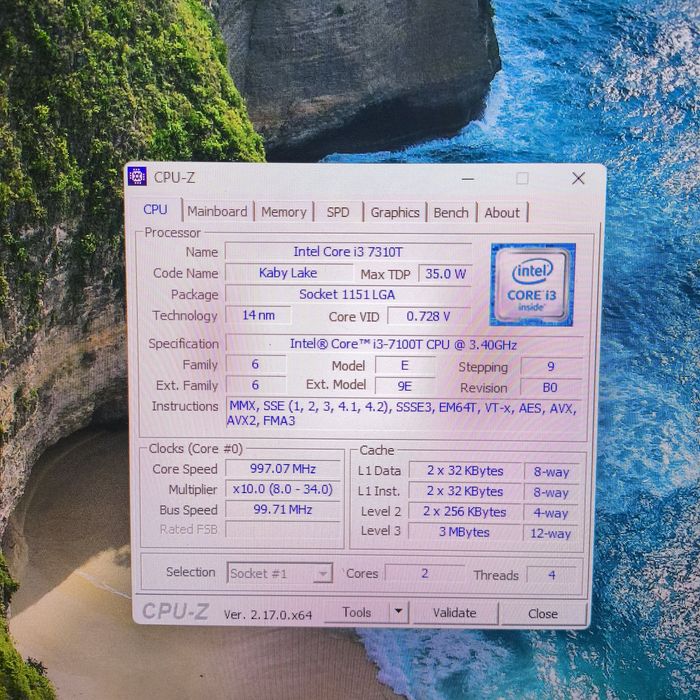Screen dimensions: 700x700
Task: Click the Ext. Model value 9E
Action: (x=404, y=386)
